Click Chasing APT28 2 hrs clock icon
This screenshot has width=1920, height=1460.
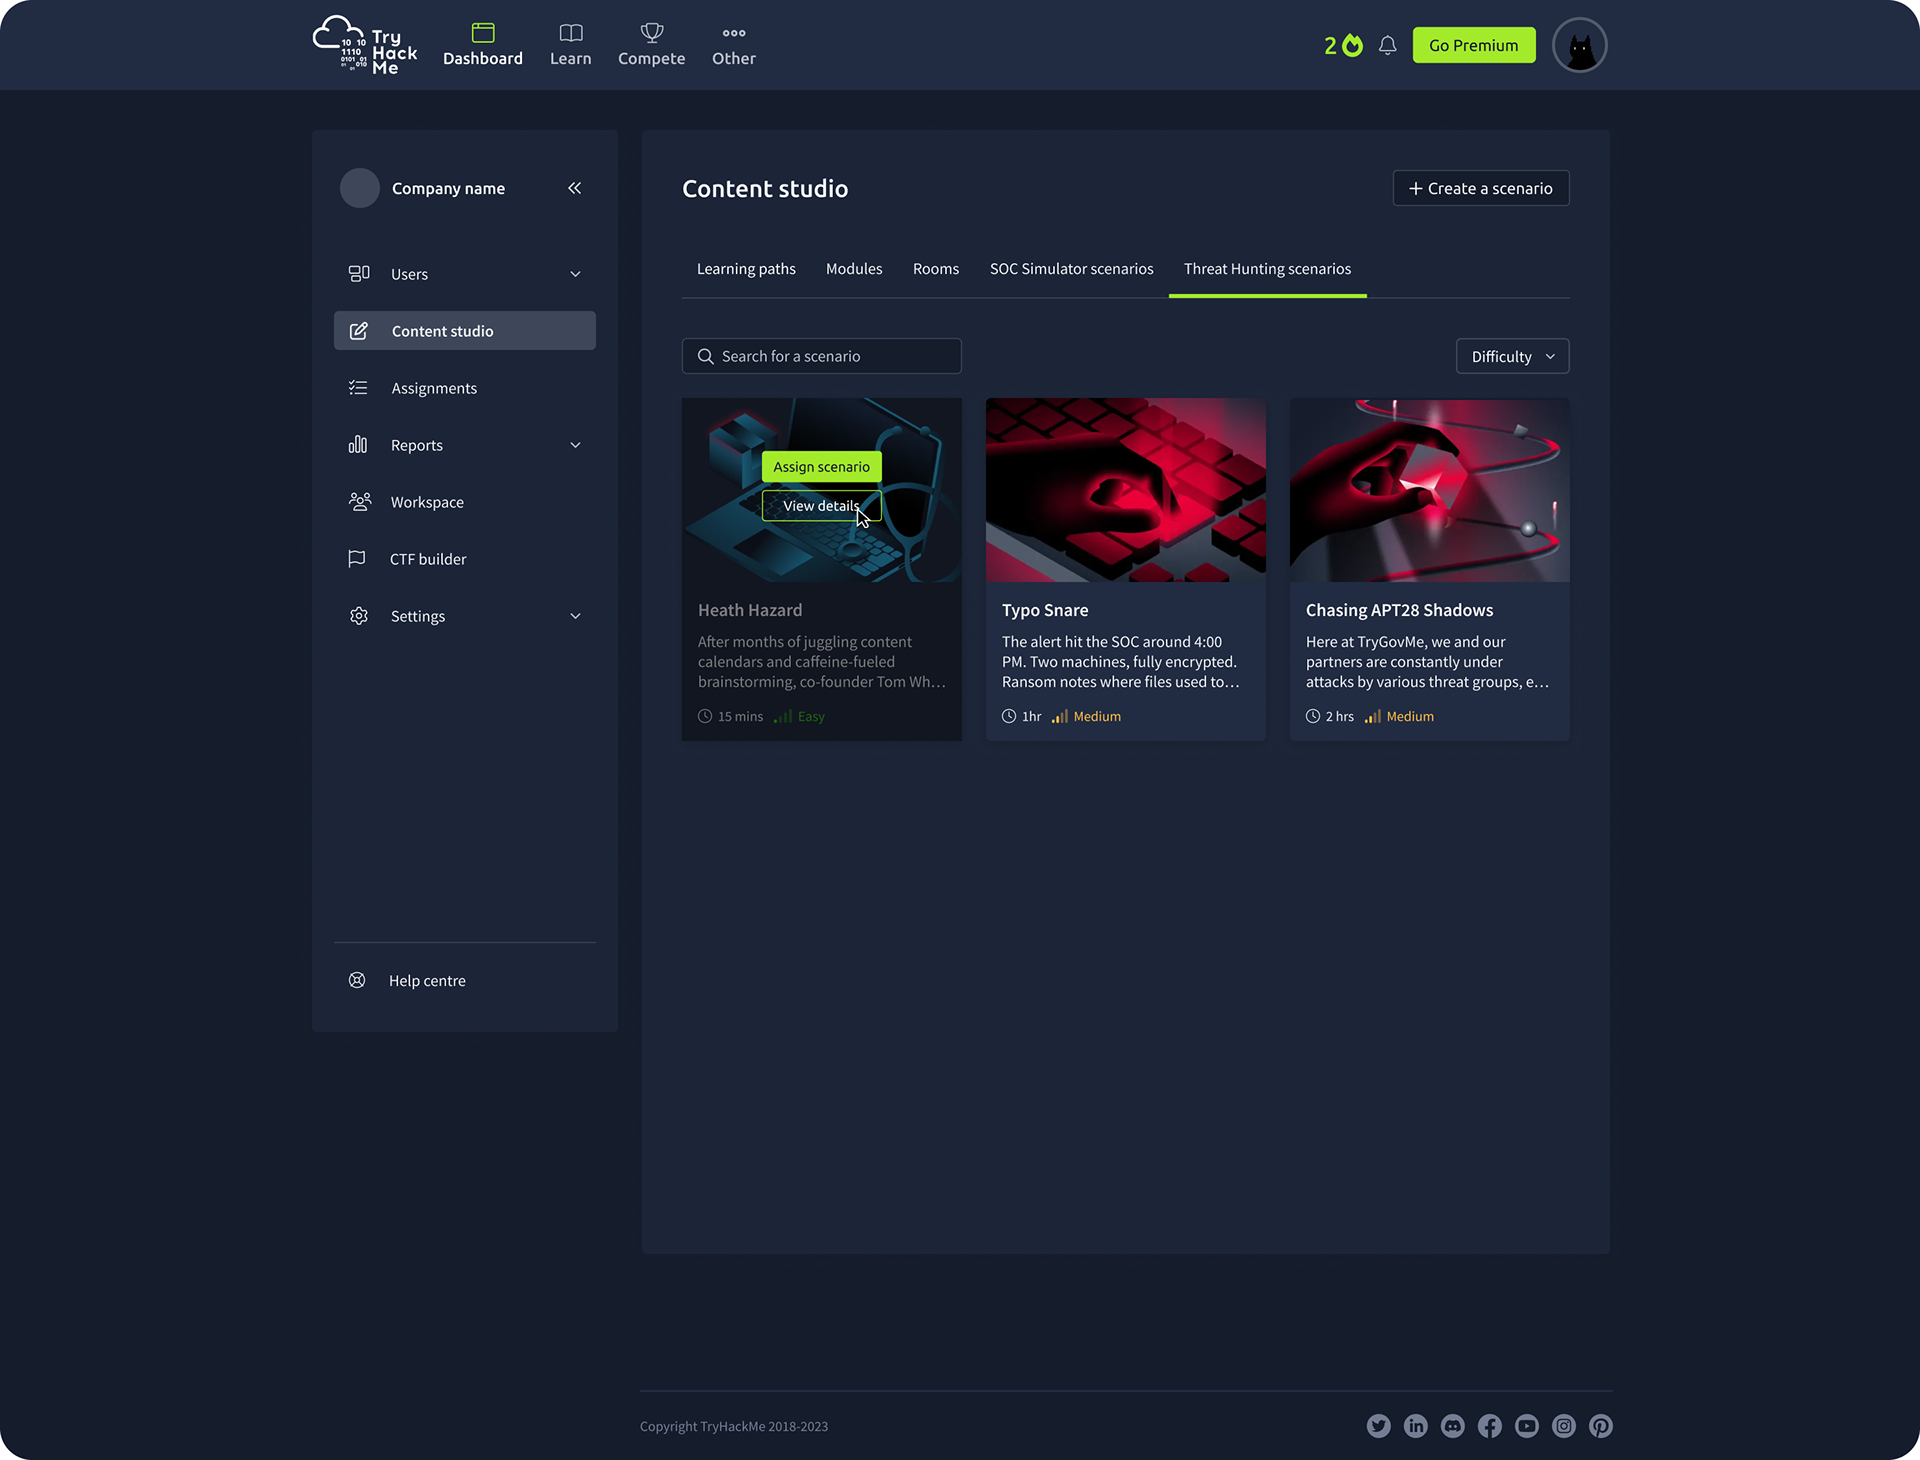tap(1313, 716)
